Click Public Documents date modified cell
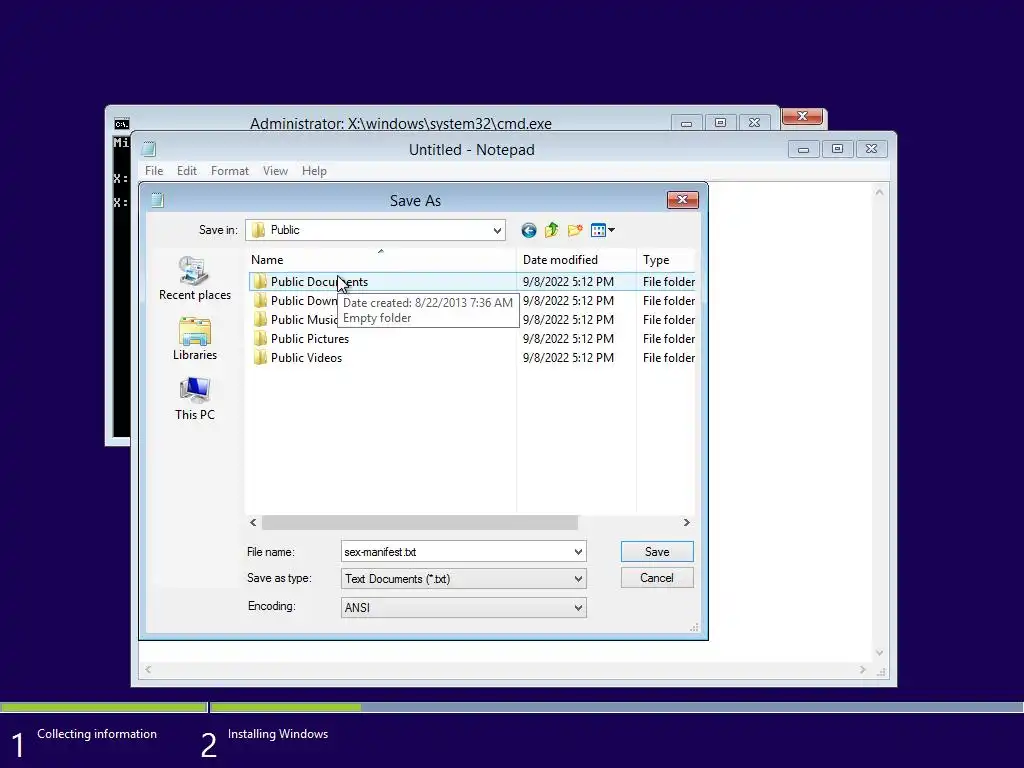The height and width of the screenshot is (768, 1024). click(568, 281)
